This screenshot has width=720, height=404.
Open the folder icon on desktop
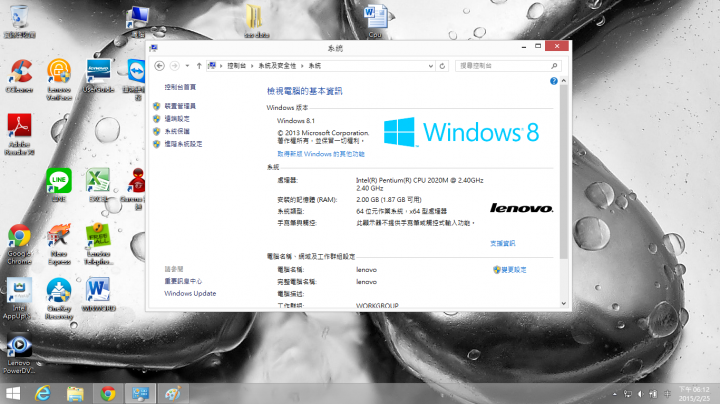coord(255,21)
